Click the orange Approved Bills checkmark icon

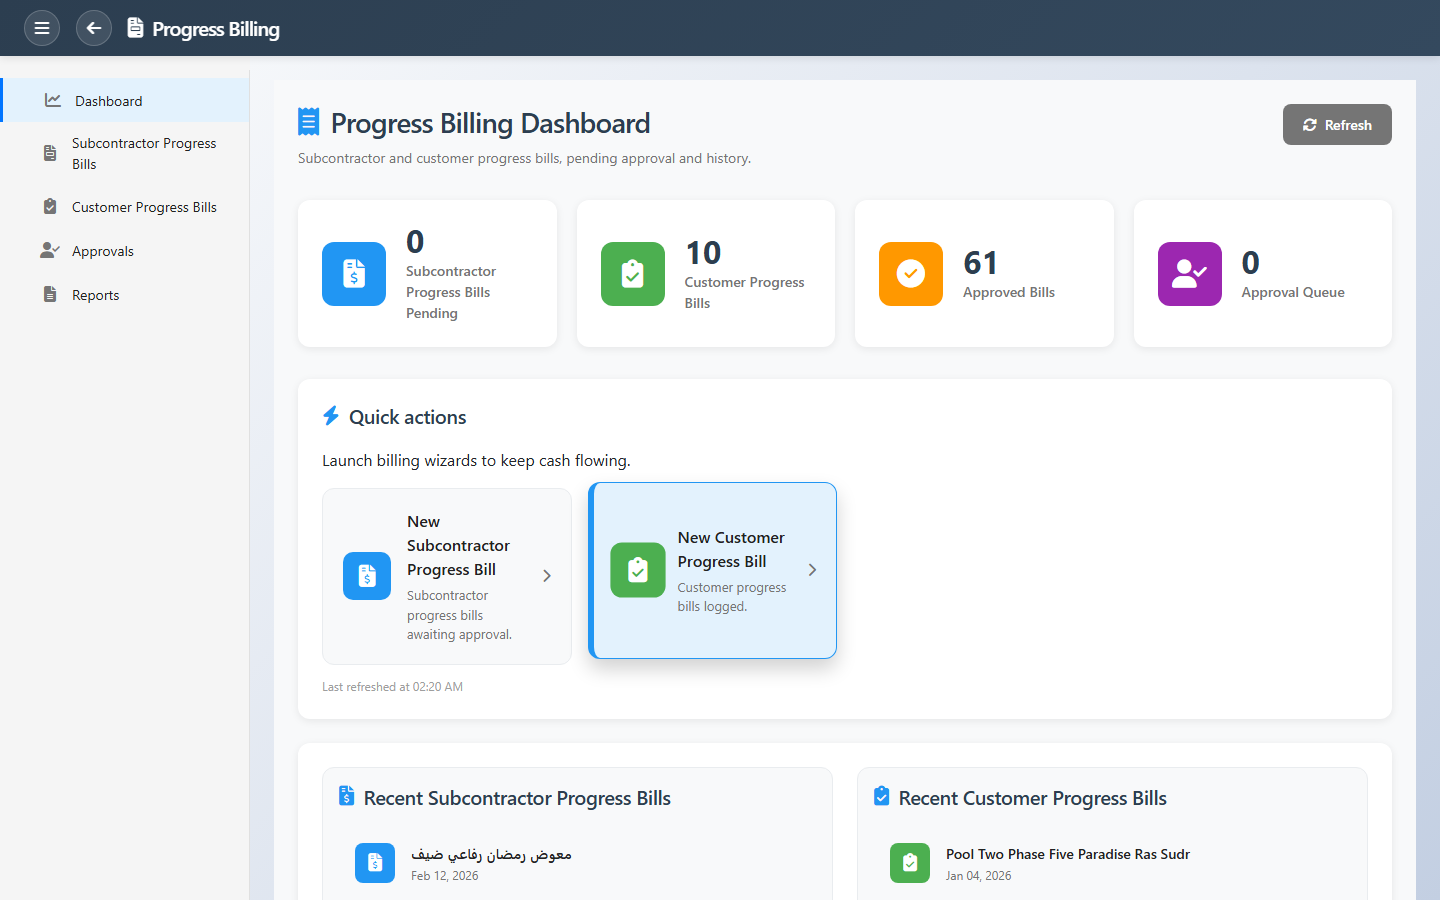pyautogui.click(x=910, y=274)
